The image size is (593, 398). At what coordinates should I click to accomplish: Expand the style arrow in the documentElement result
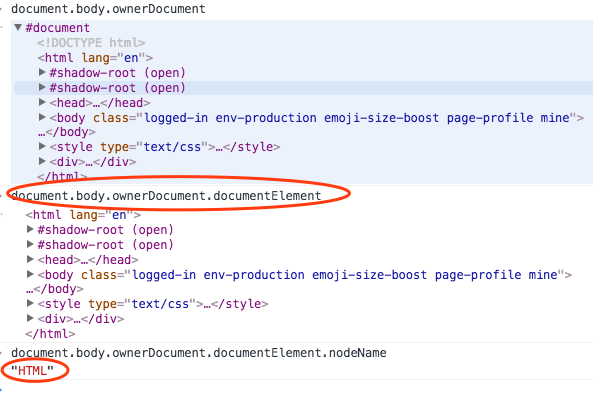click(x=30, y=303)
